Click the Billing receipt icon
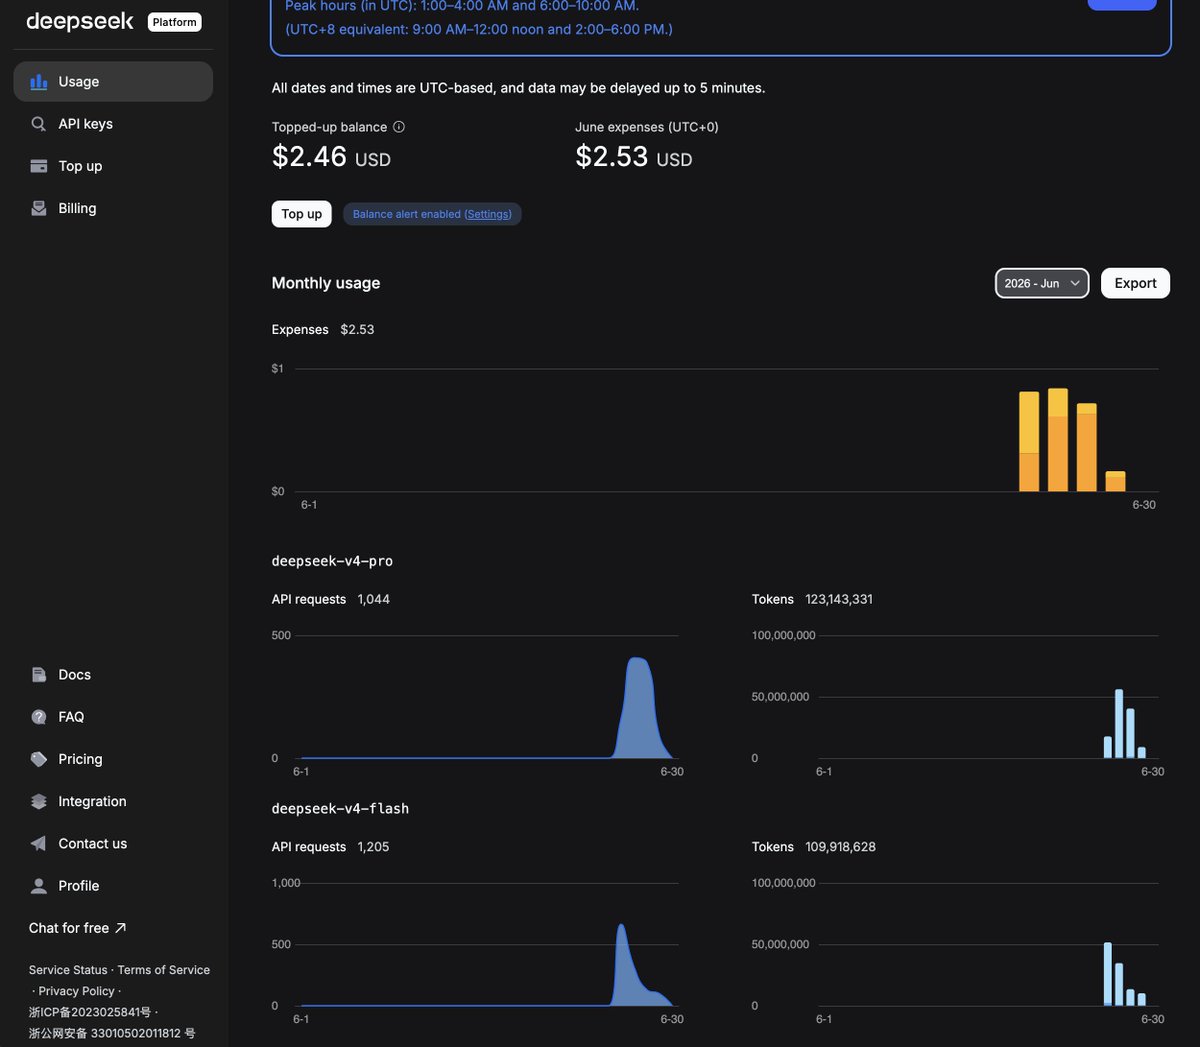Screen dimensions: 1200x1047 click(x=39, y=208)
